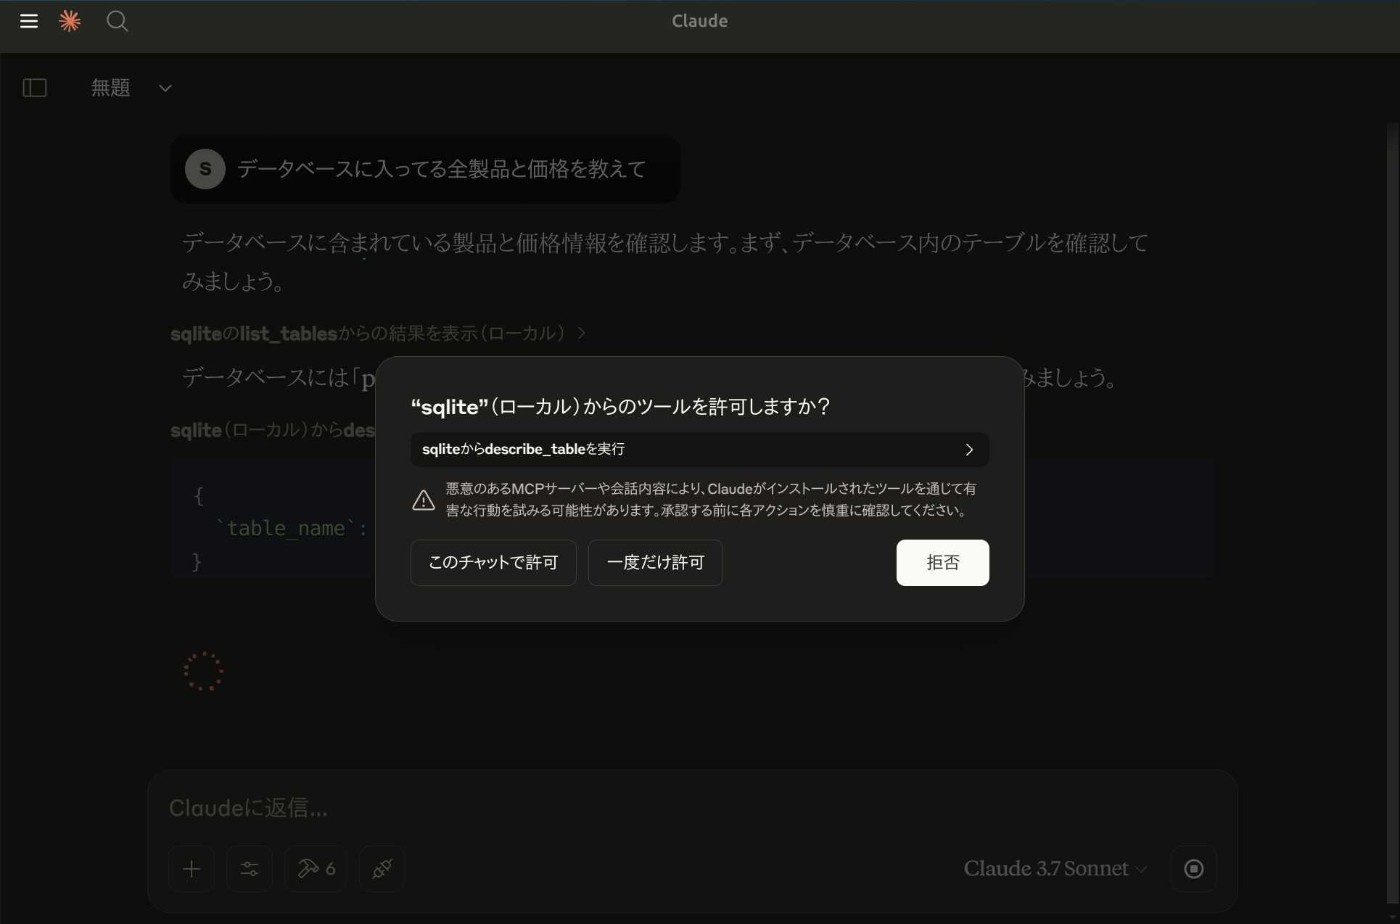Open the tools hammer icon showing 6
The width and height of the screenshot is (1400, 924).
point(316,869)
